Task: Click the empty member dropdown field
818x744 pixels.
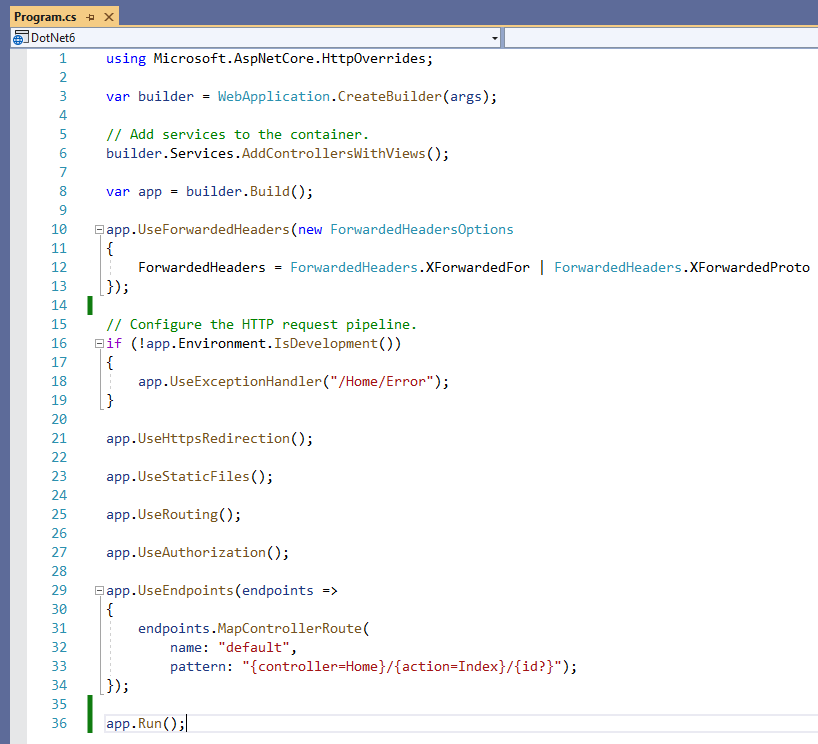Action: point(661,38)
